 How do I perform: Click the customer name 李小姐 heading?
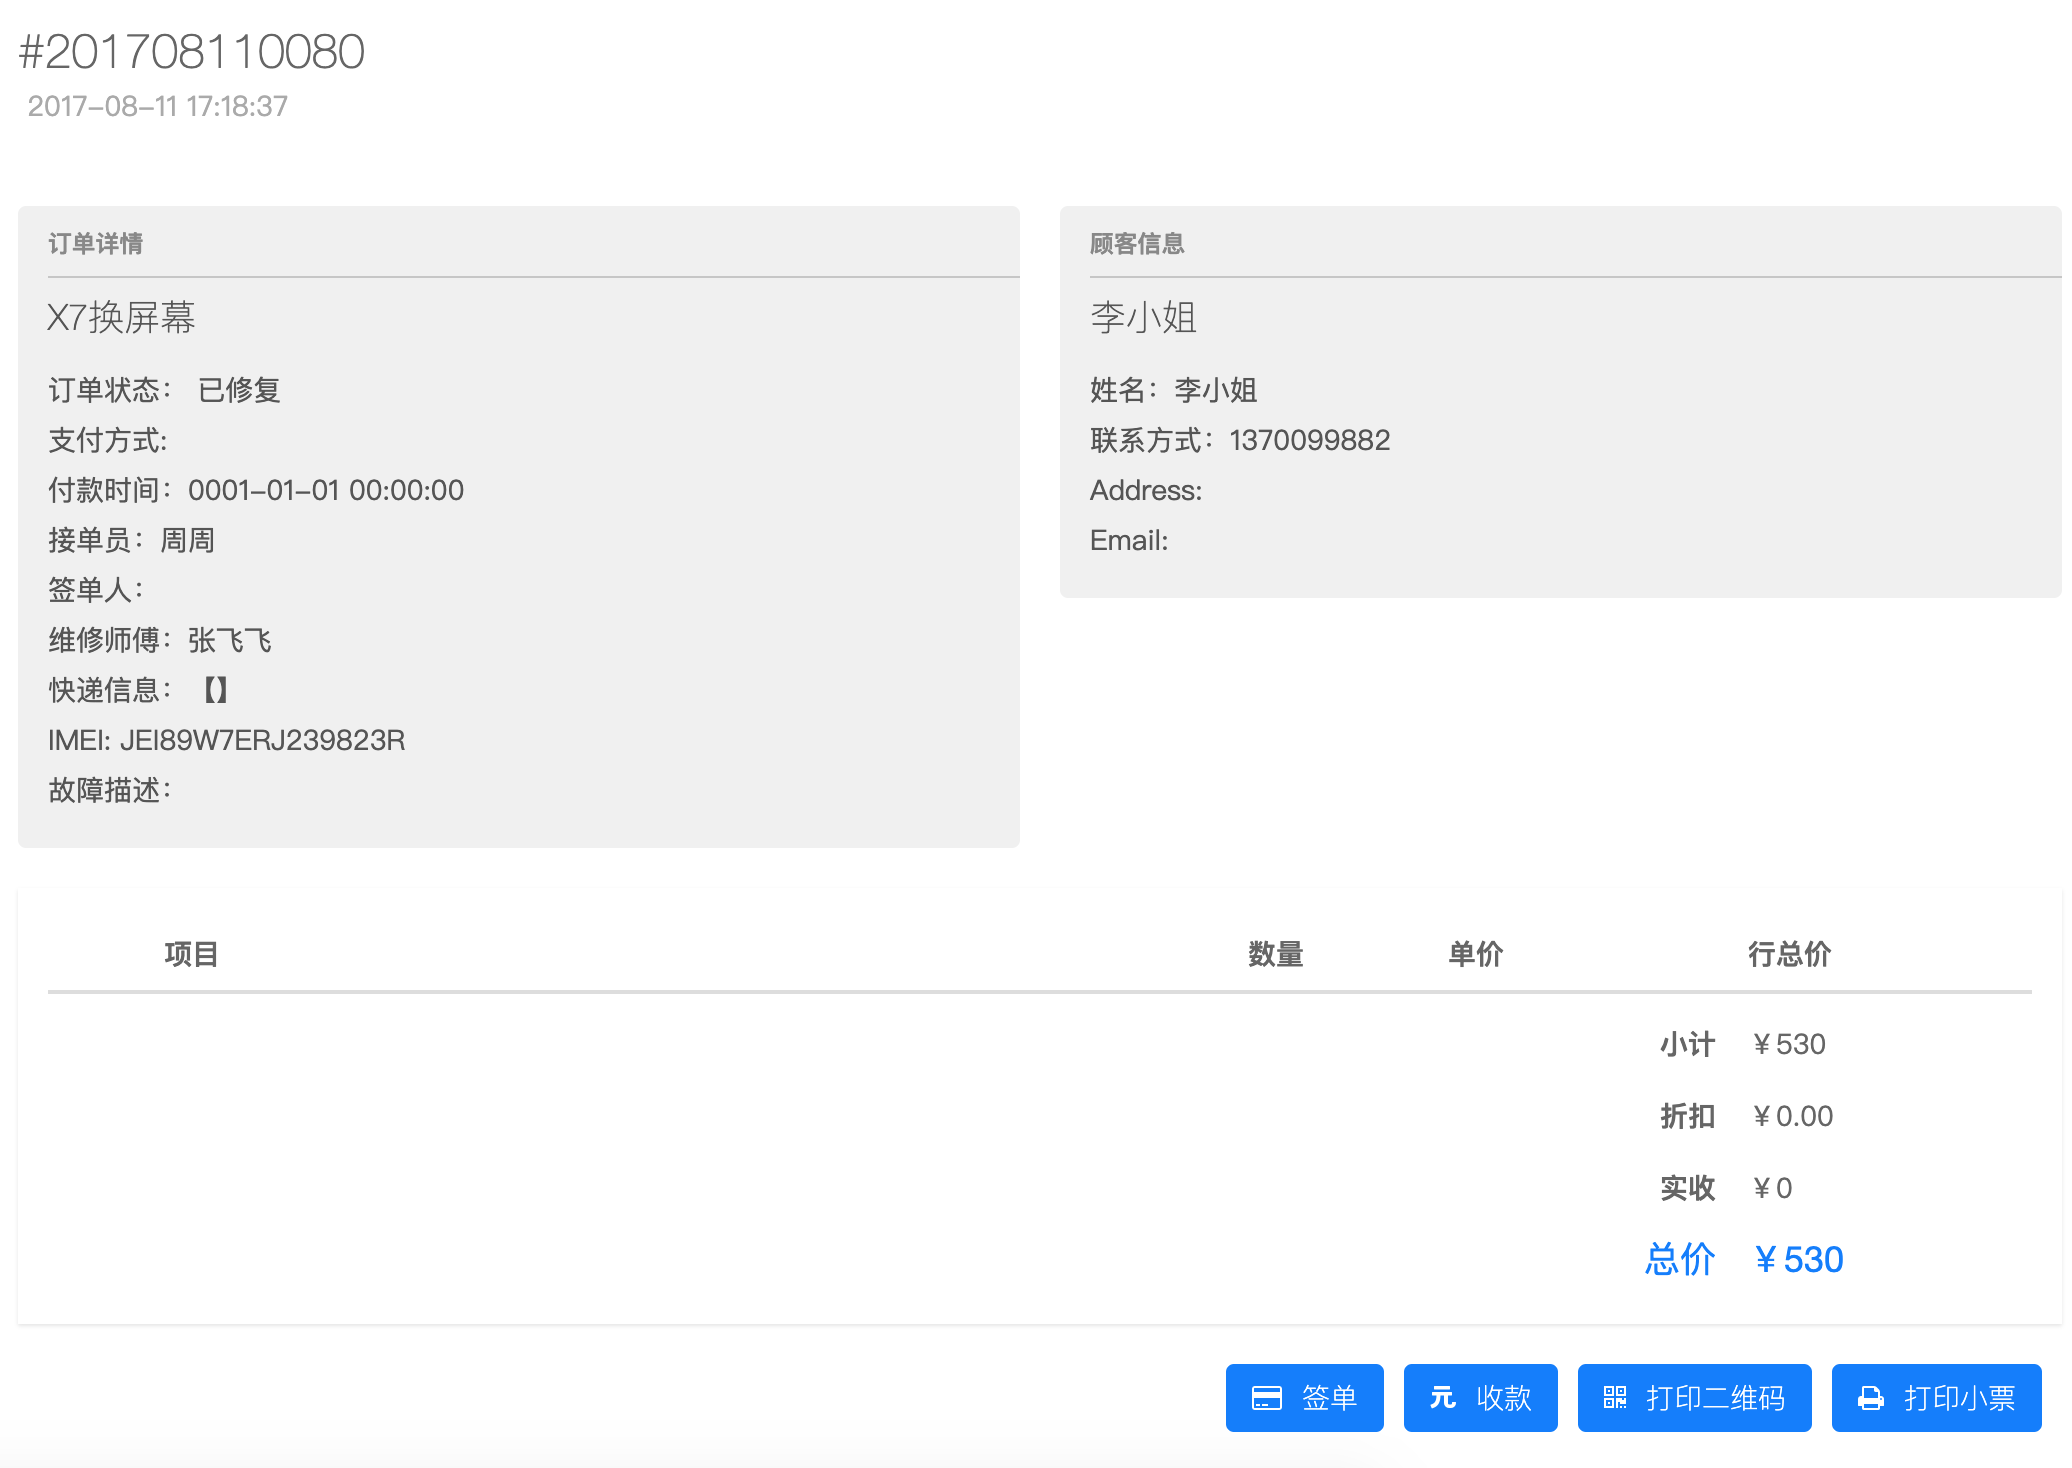click(1144, 318)
